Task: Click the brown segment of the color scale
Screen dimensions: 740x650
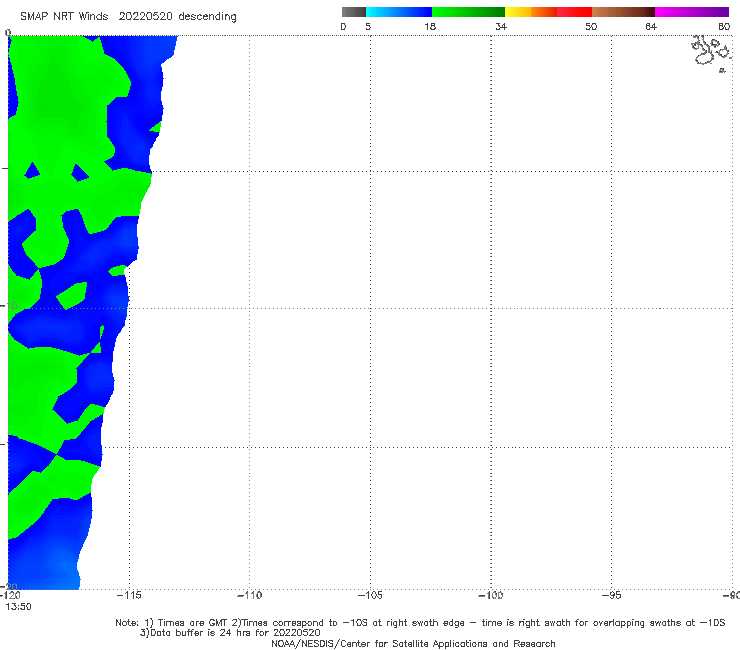Action: coord(623,12)
